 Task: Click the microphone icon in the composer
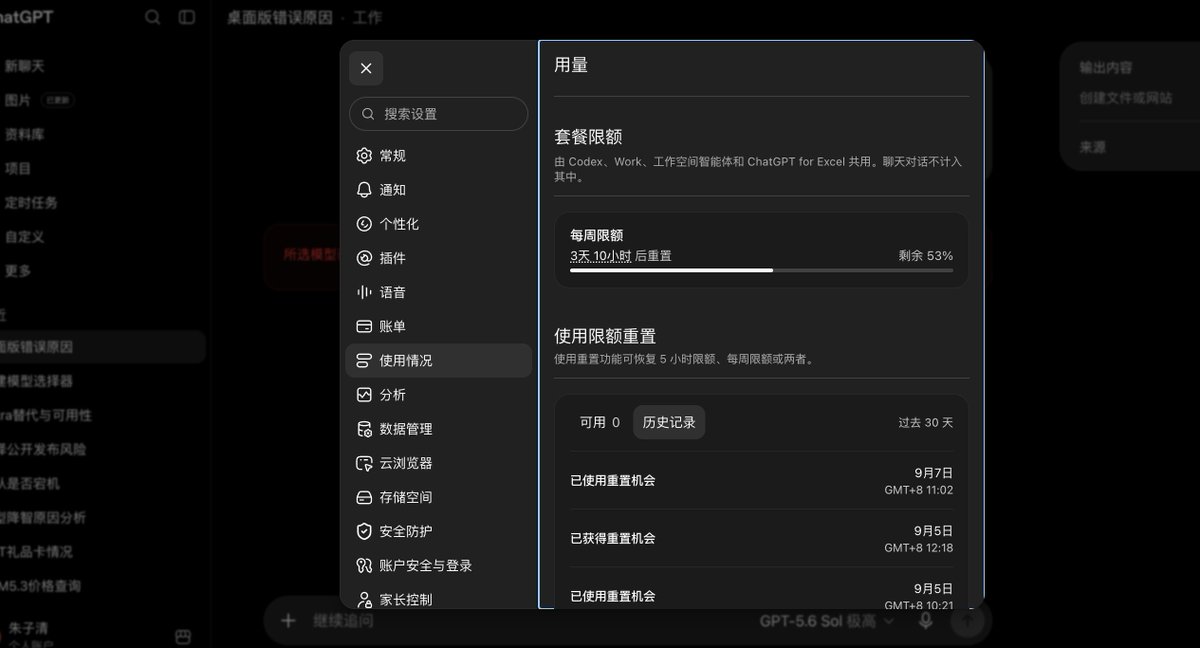(x=926, y=621)
